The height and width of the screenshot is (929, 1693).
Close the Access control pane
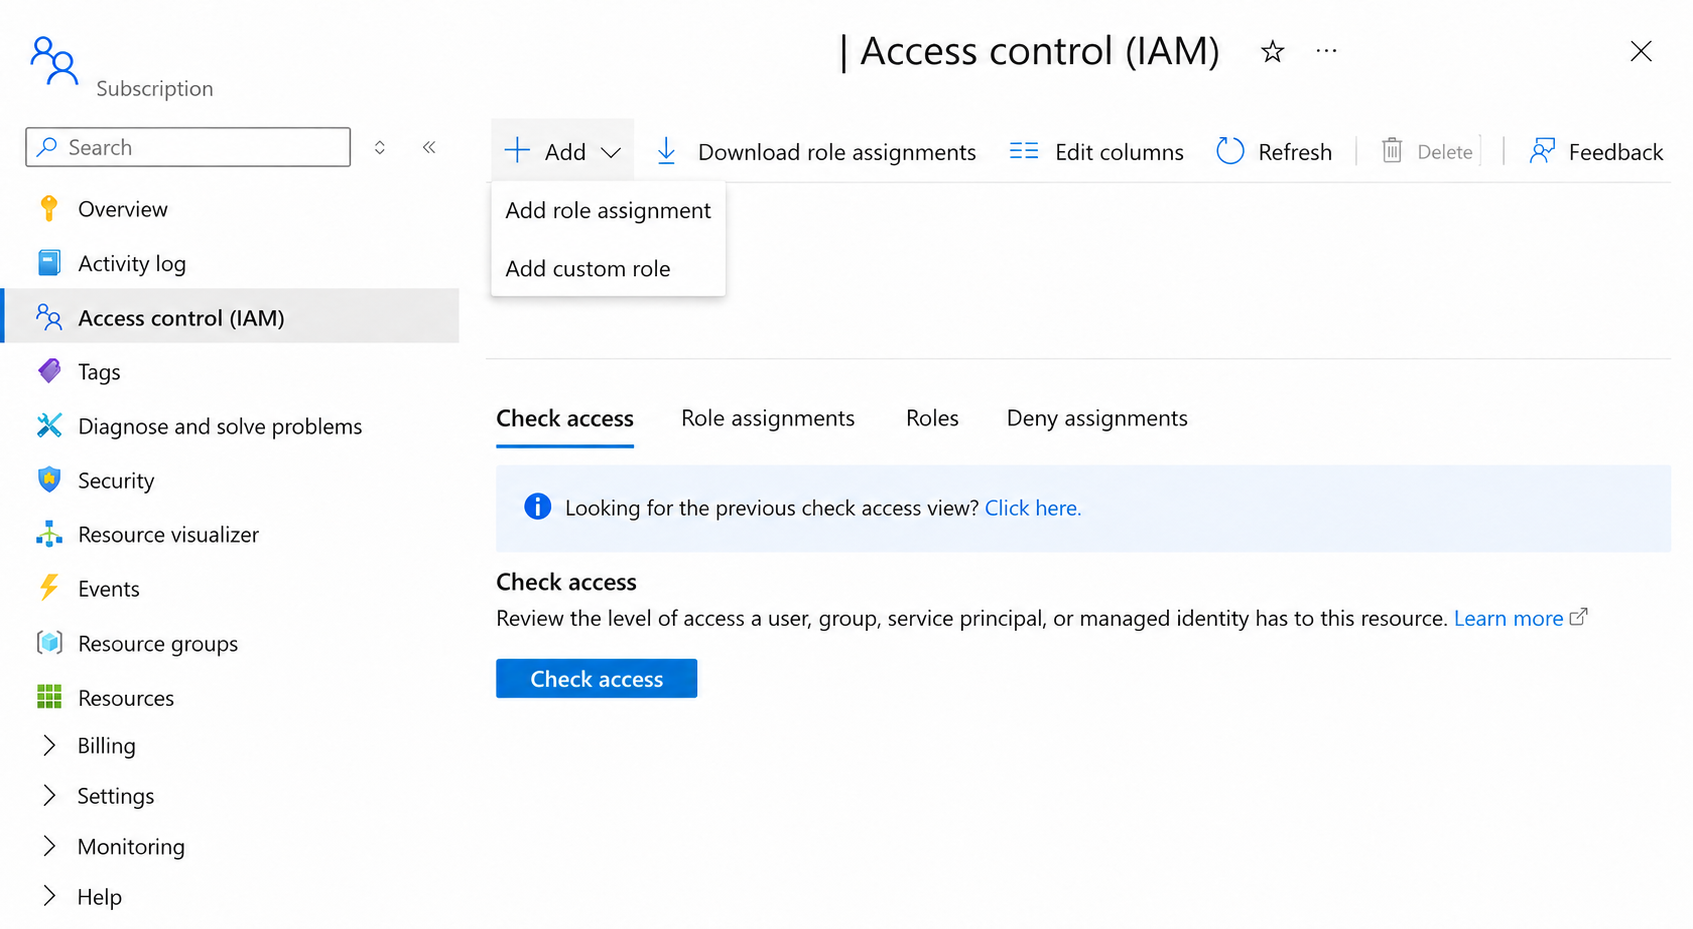click(1641, 51)
